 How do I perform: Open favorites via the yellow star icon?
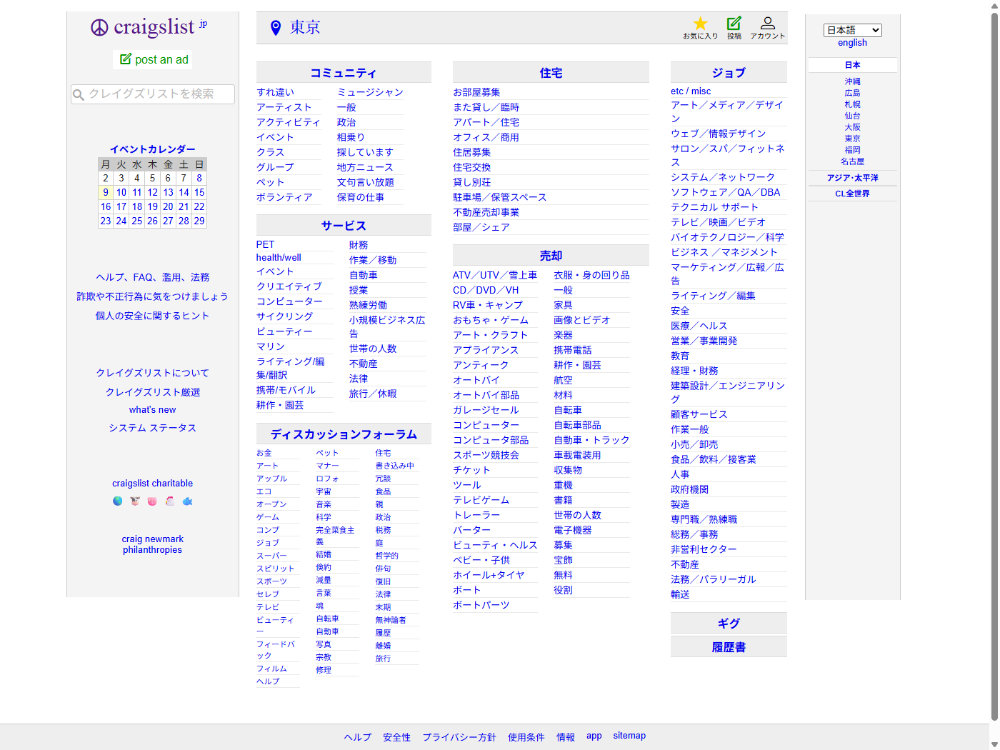(x=700, y=23)
